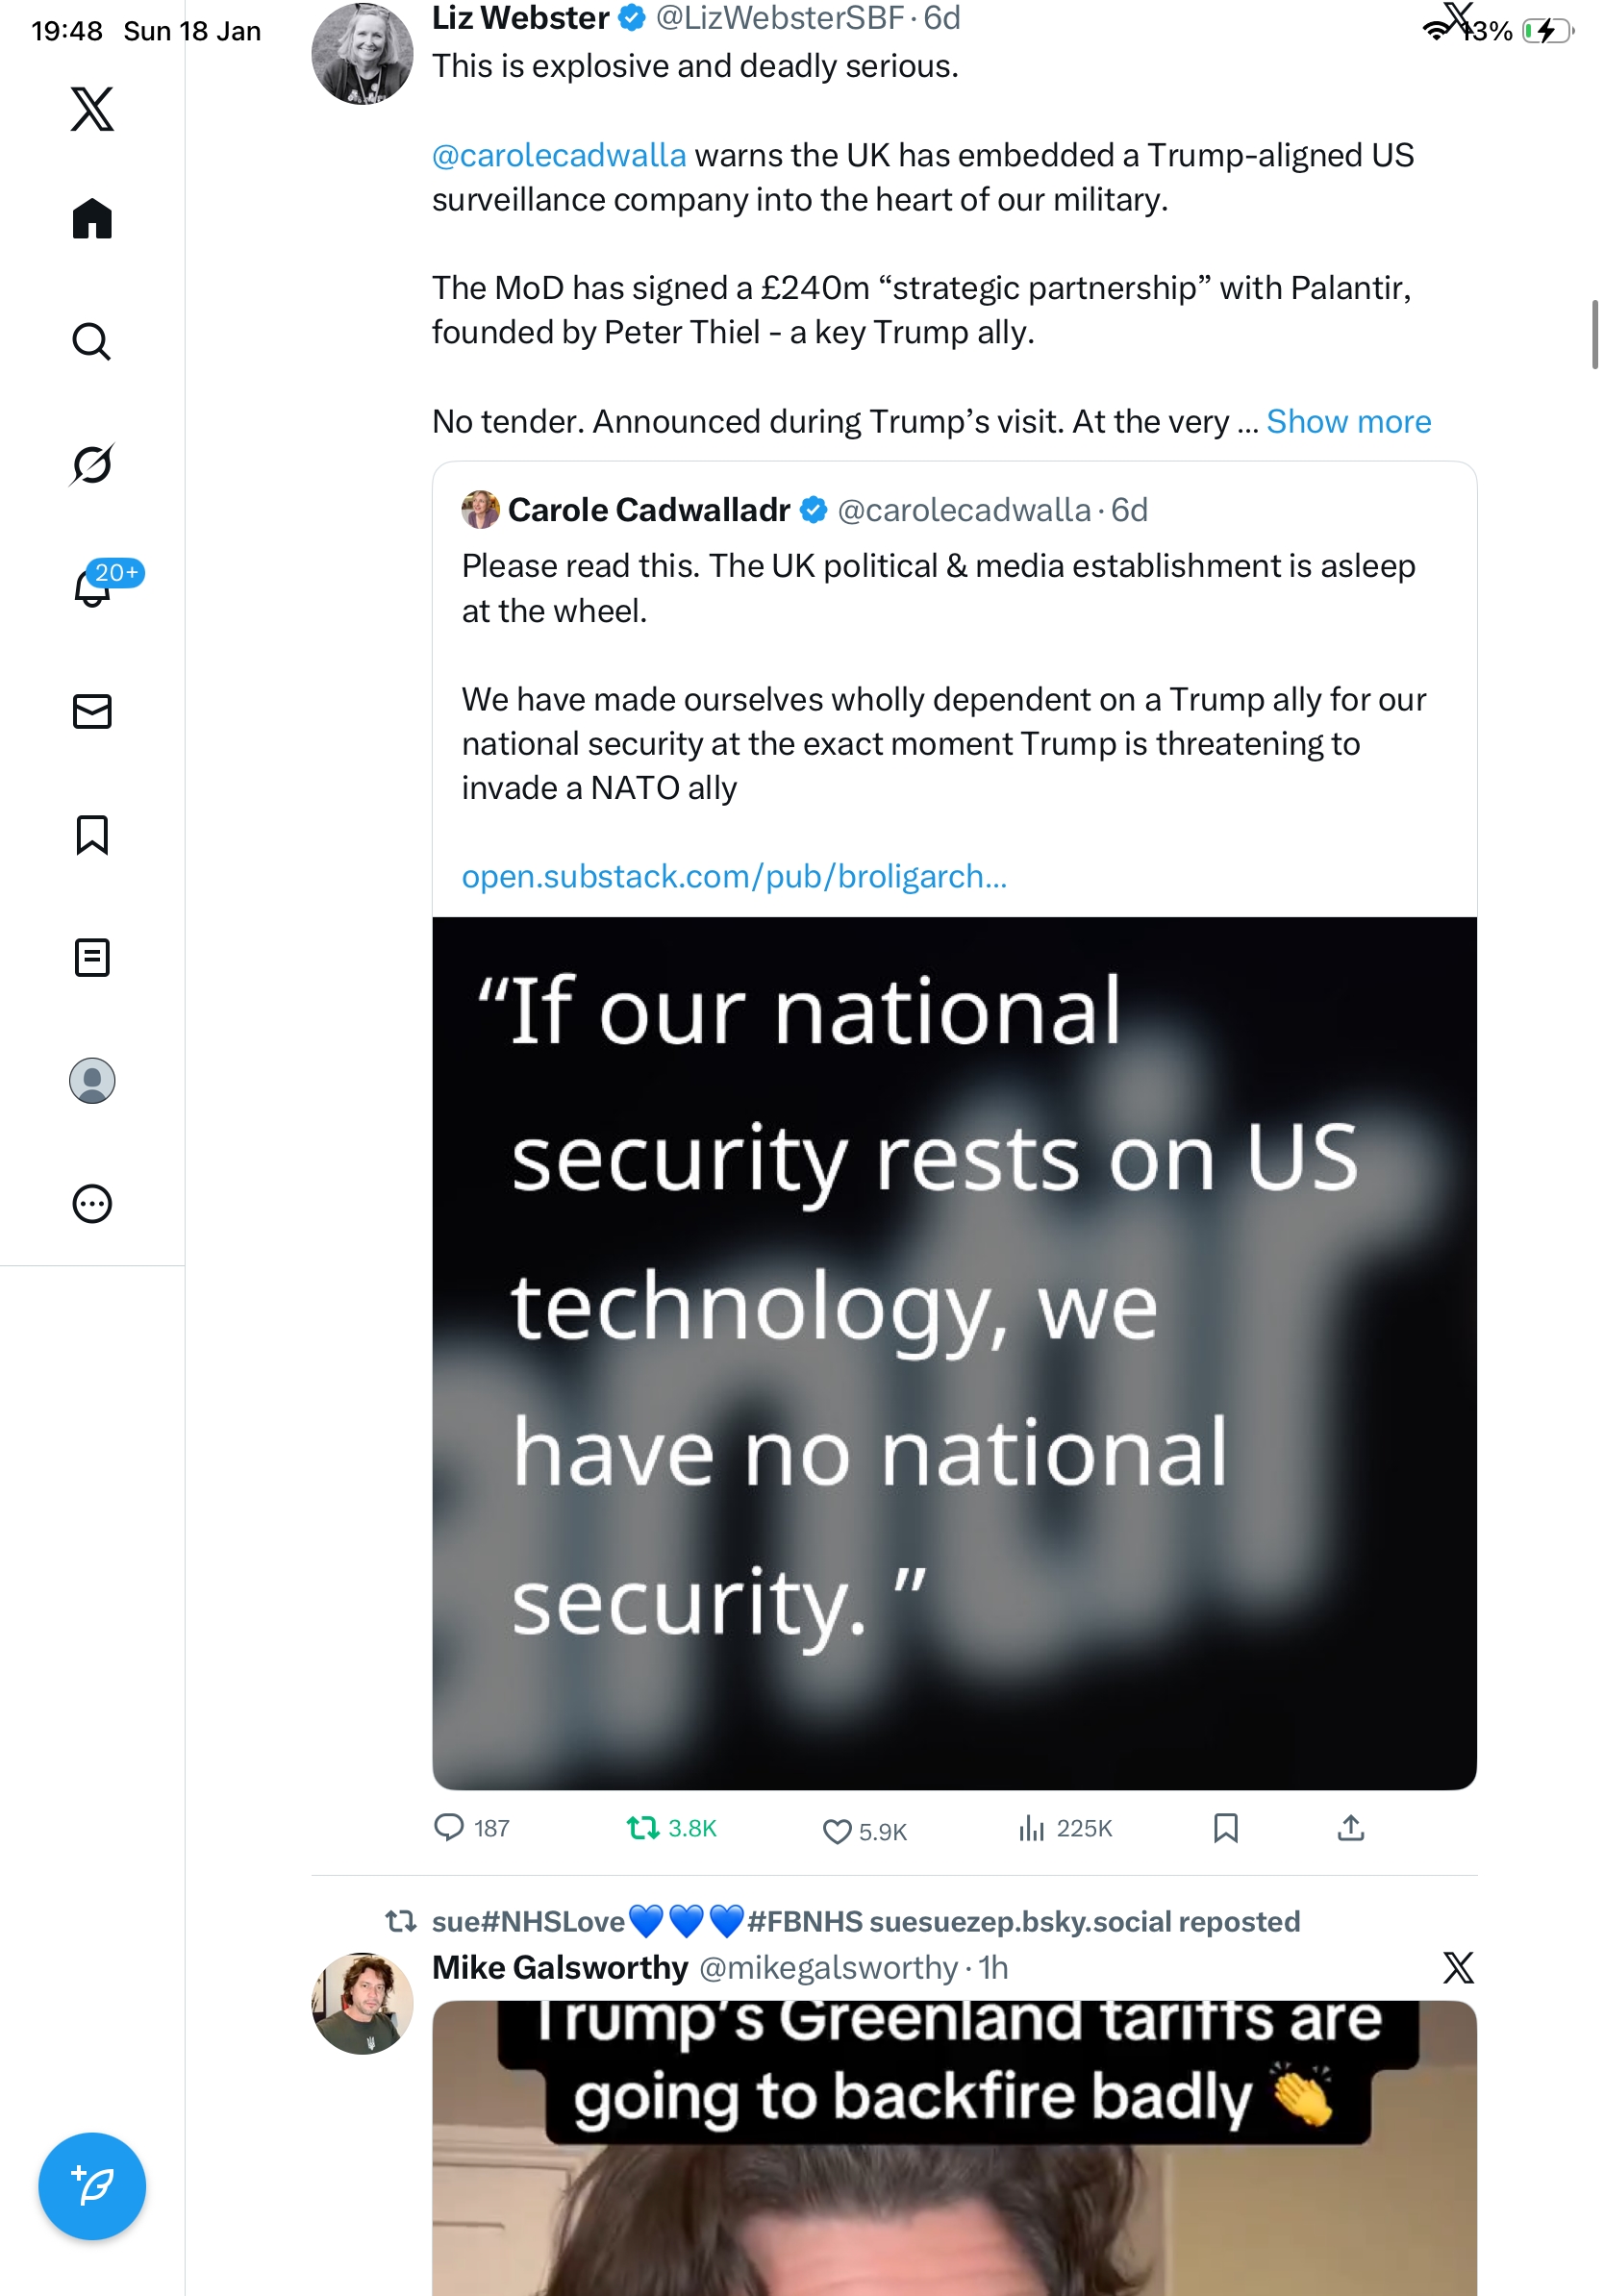
Task: Open the X logo home icon
Action: click(x=92, y=109)
